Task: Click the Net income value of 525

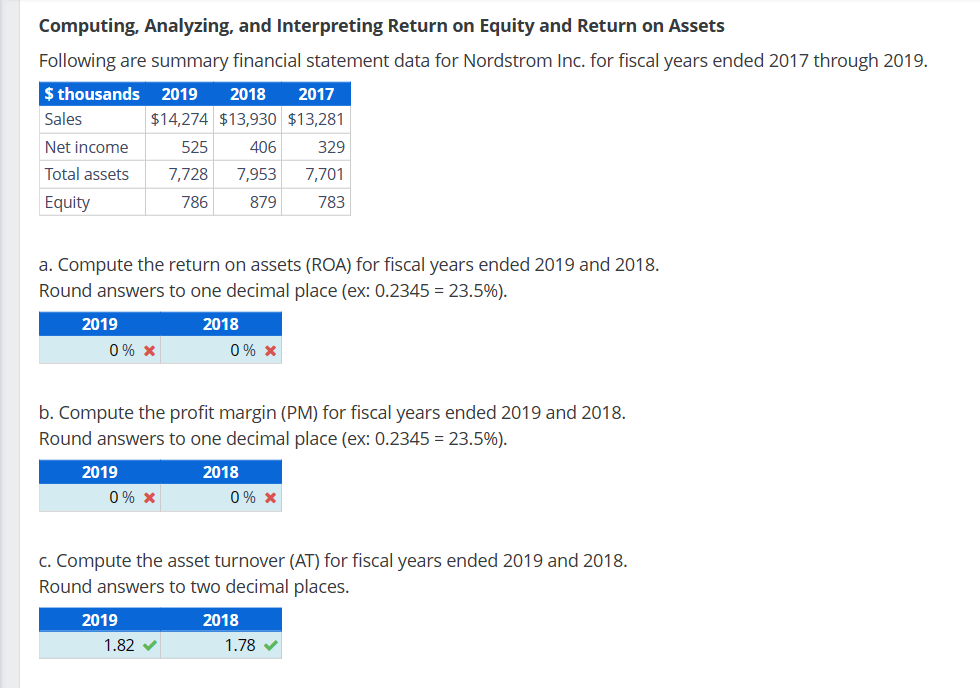Action: point(197,146)
